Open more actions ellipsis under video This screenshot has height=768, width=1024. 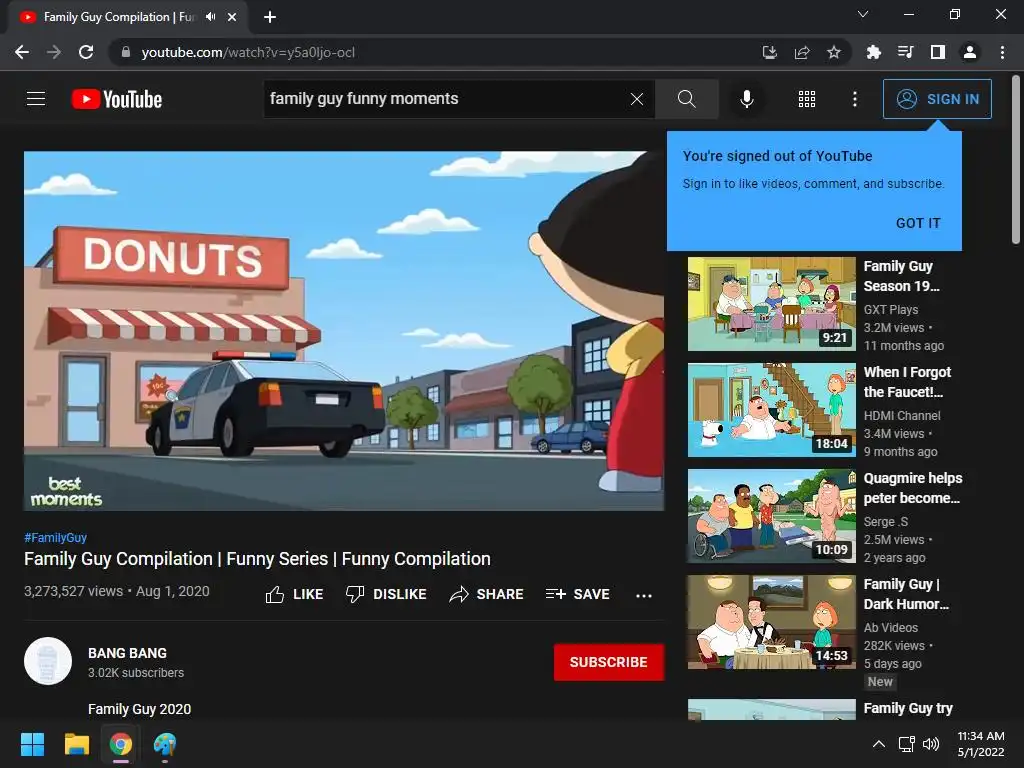(644, 596)
